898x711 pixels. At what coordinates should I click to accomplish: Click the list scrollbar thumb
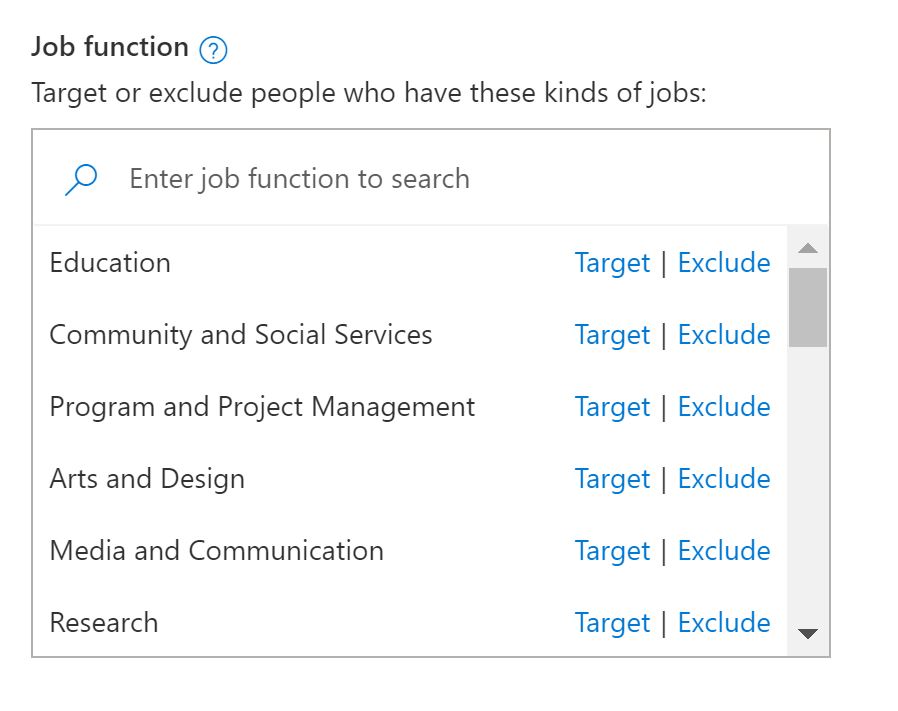808,307
